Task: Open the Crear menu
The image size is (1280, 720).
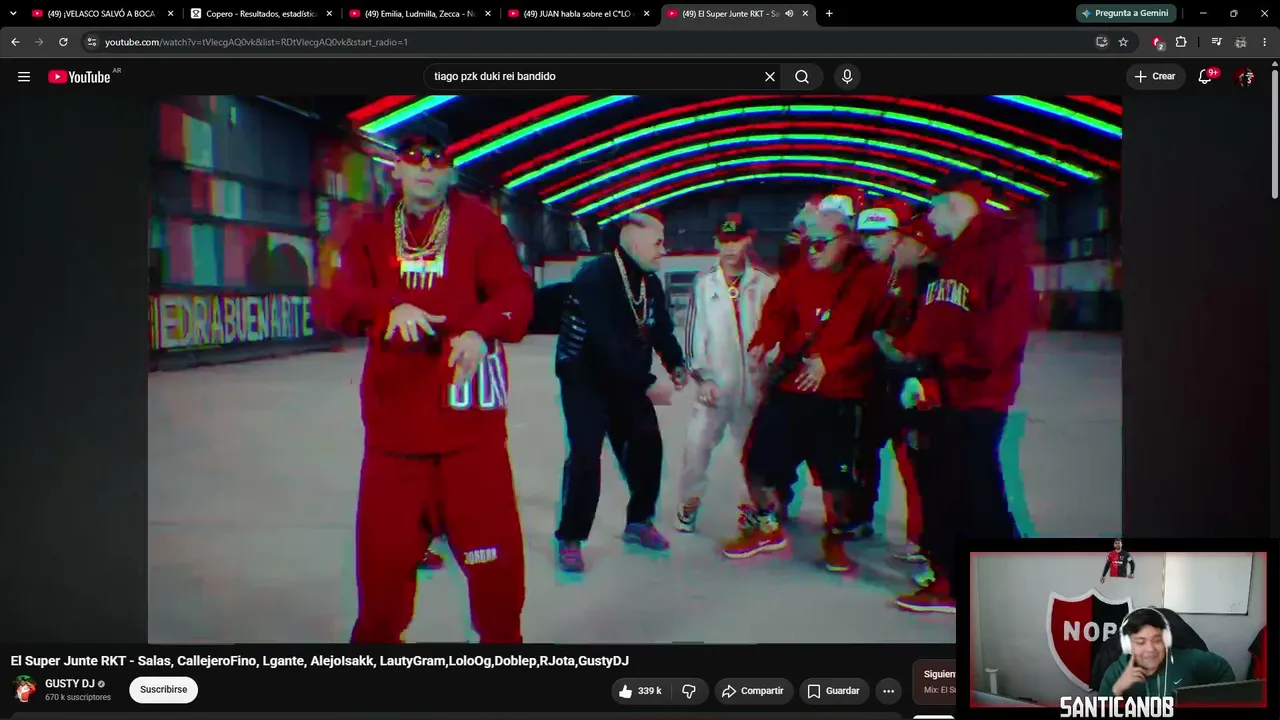Action: coord(1155,77)
